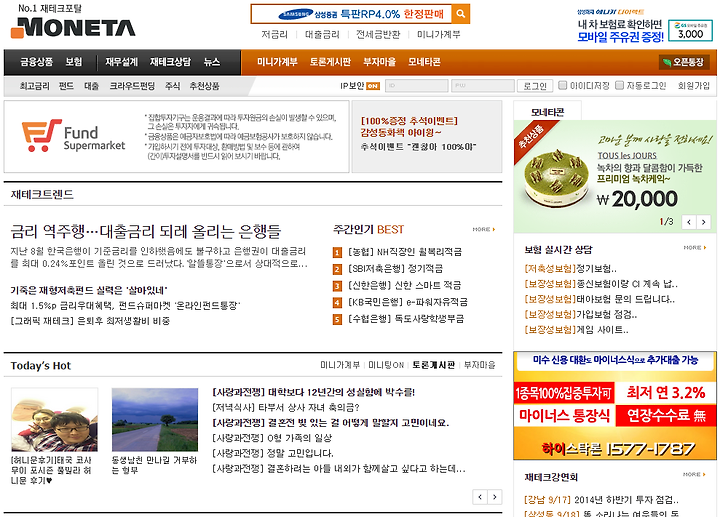
Task: Select the 펀드 submenu item
Action: (x=67, y=86)
